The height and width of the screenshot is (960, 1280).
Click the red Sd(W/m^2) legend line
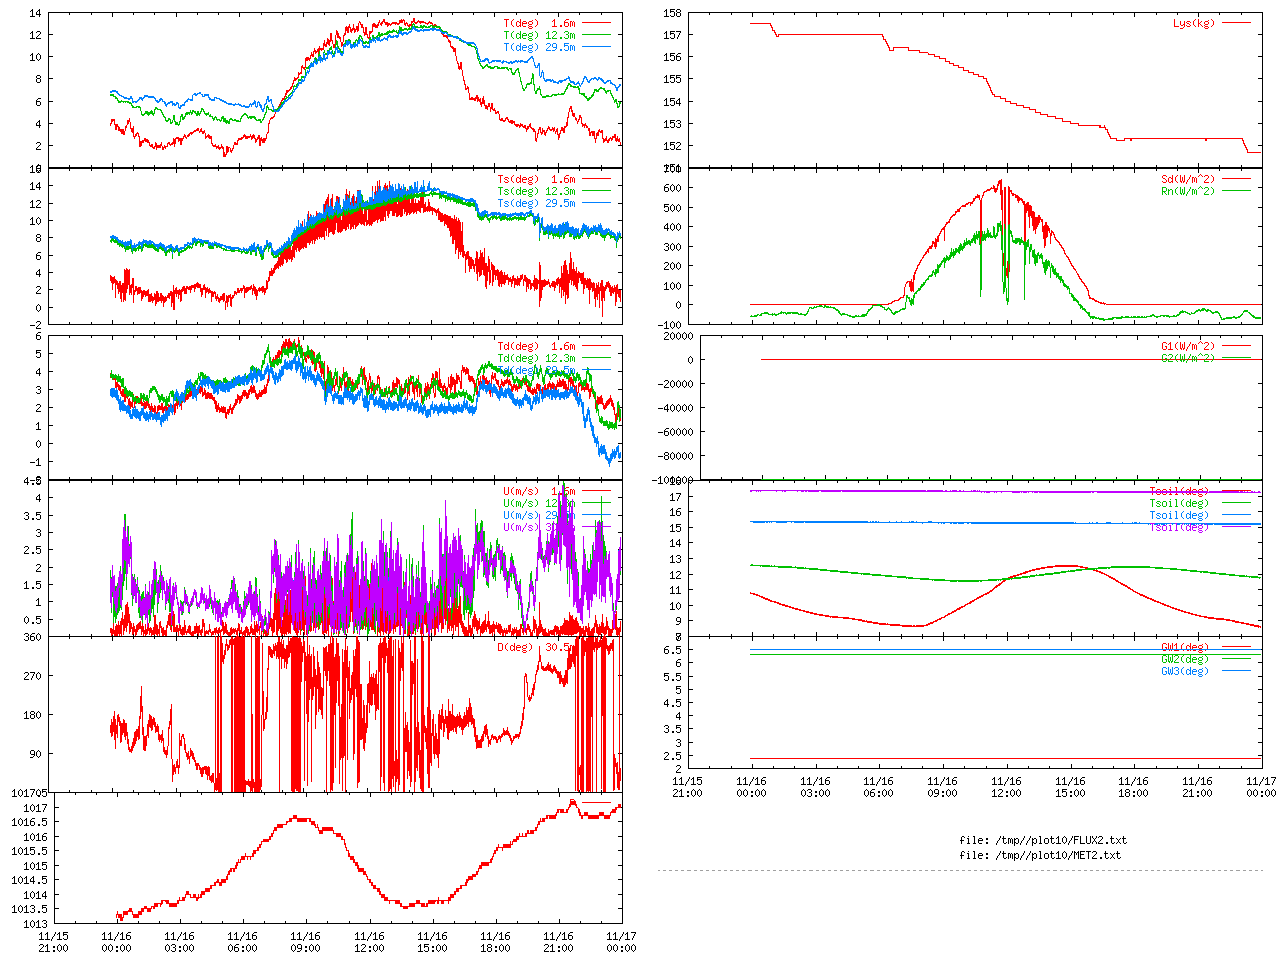1237,179
